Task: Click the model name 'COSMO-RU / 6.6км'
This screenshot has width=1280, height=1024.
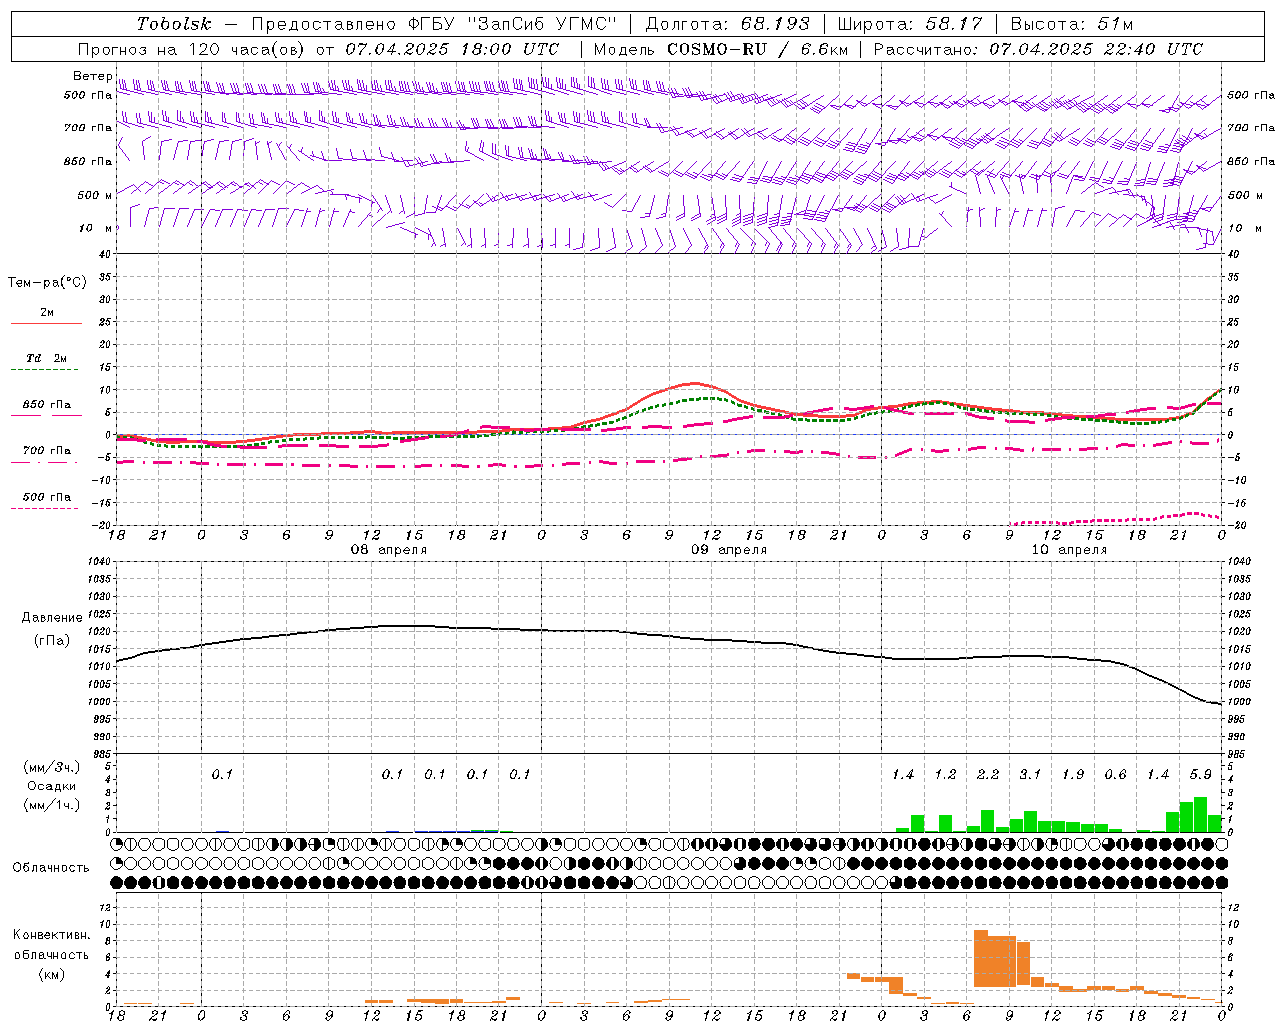Action: pyautogui.click(x=757, y=49)
